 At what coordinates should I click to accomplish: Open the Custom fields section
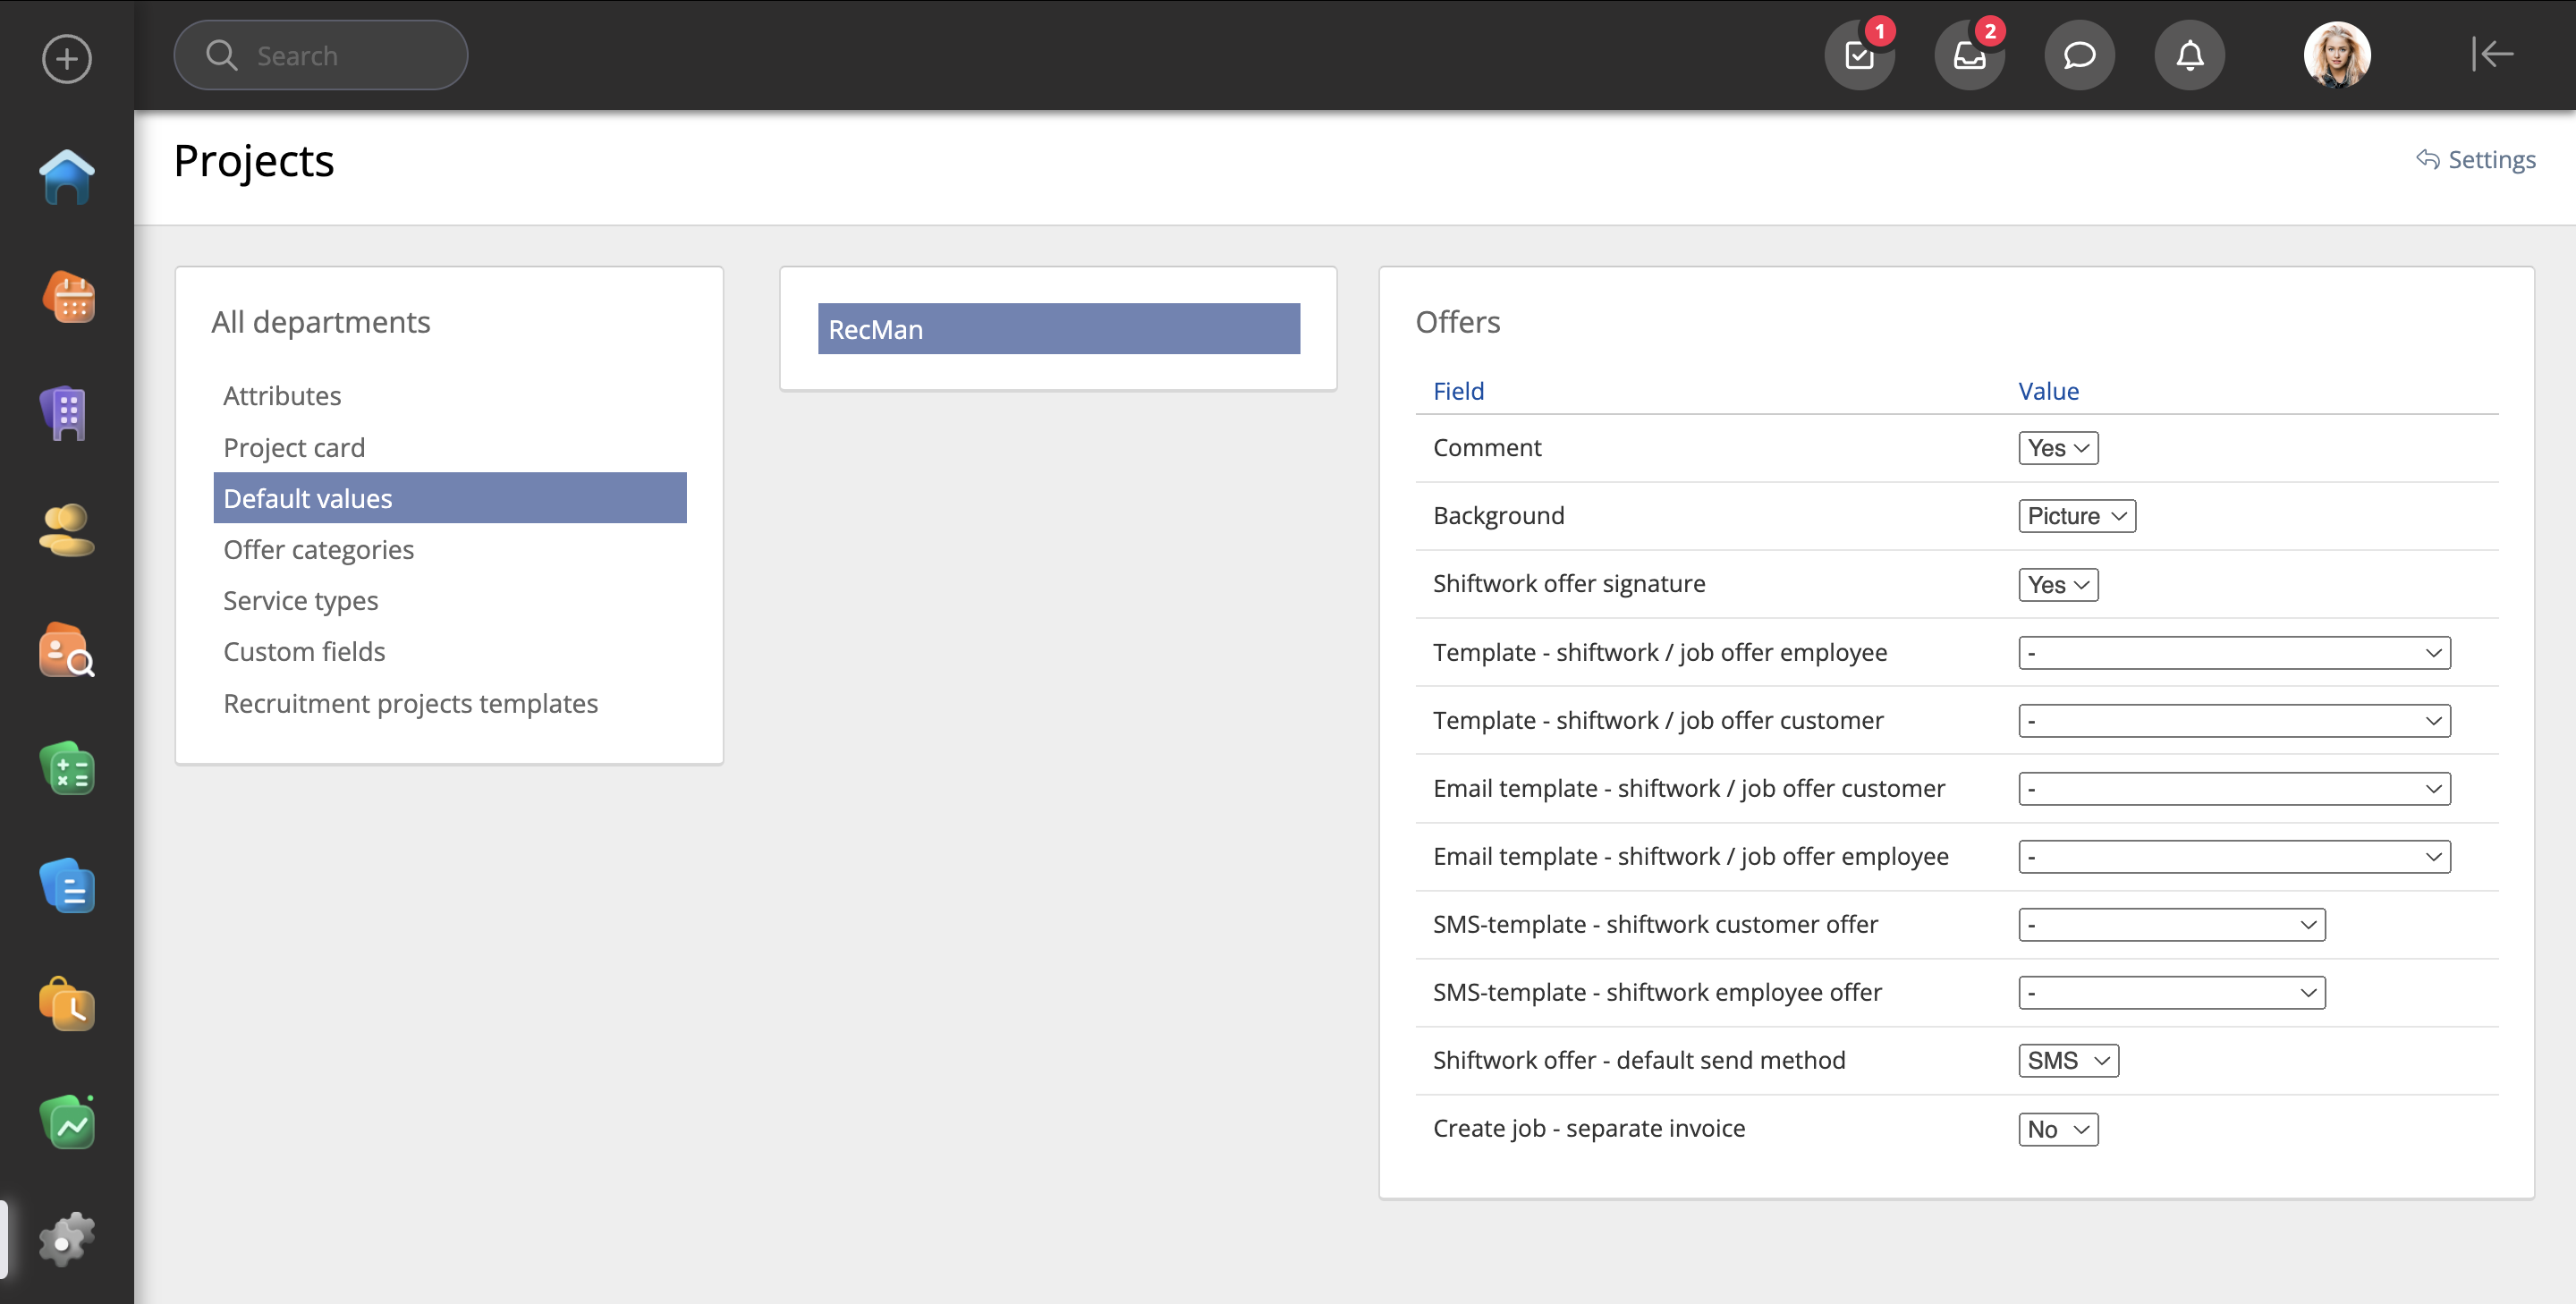tap(304, 652)
